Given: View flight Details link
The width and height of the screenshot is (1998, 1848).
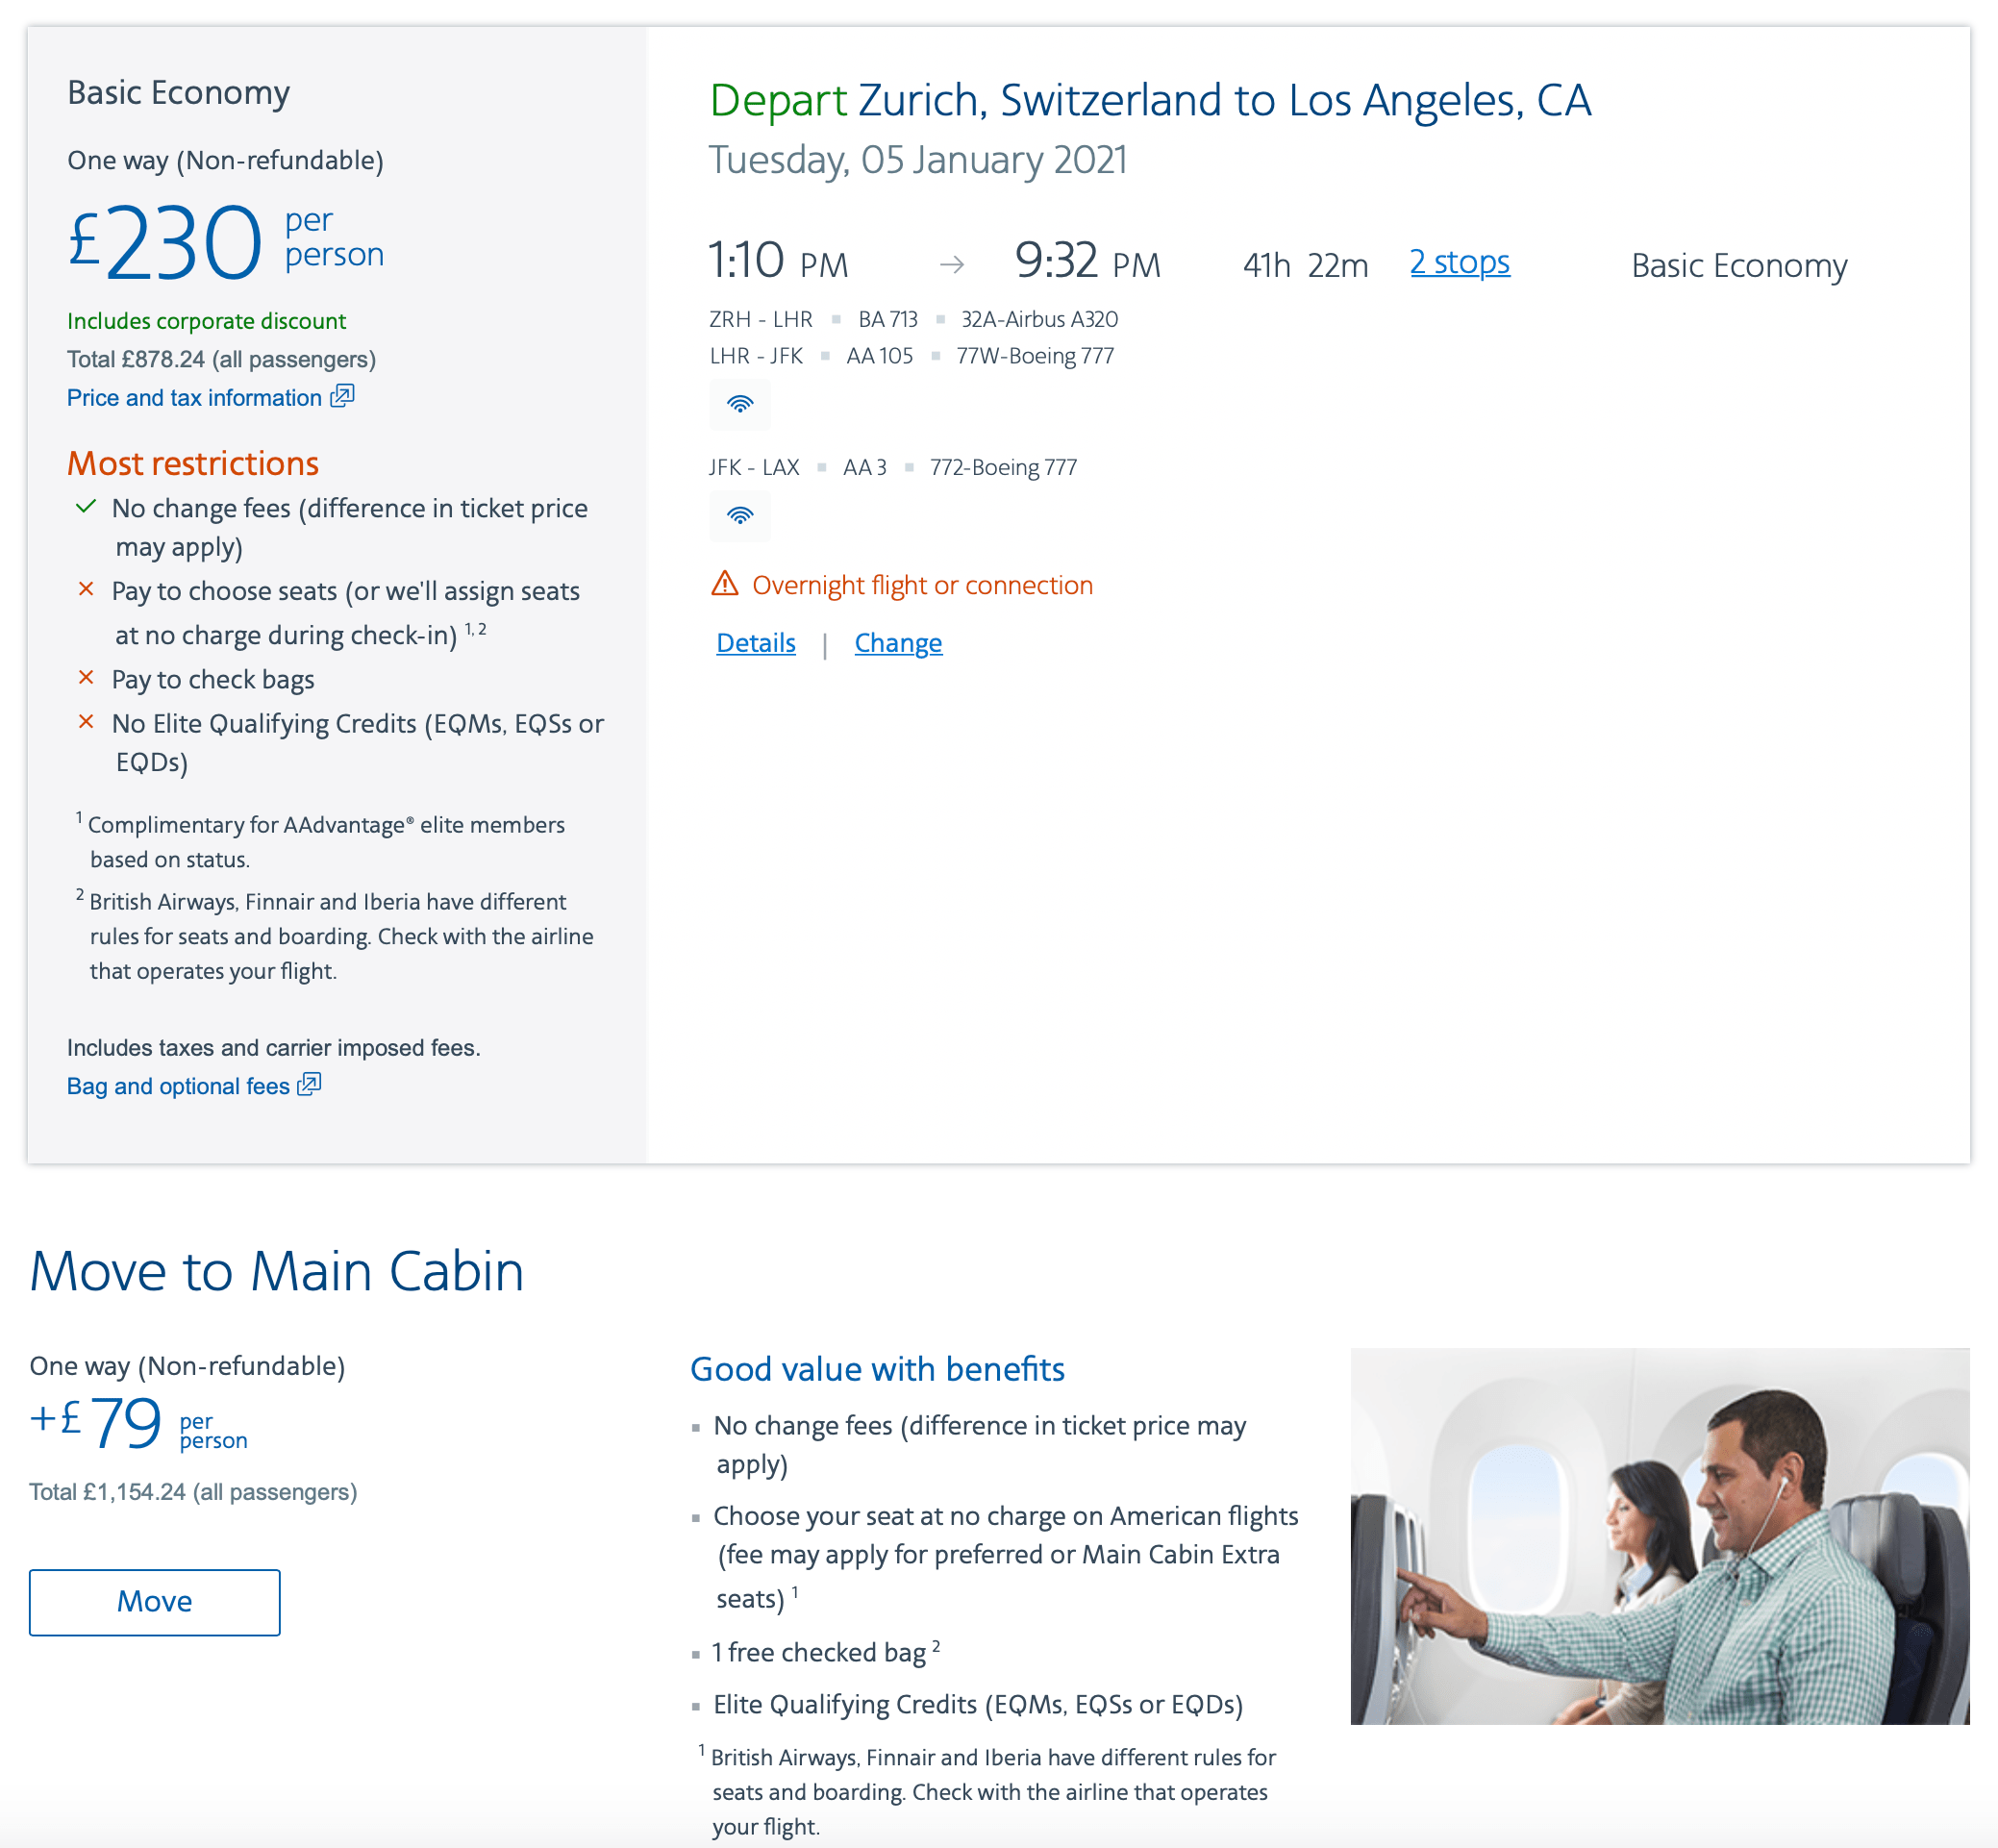Looking at the screenshot, I should tap(755, 643).
